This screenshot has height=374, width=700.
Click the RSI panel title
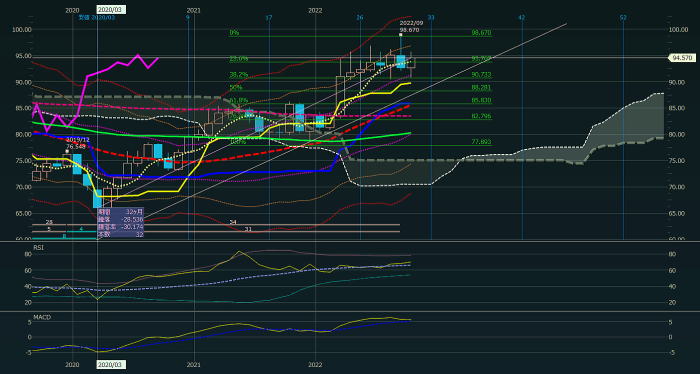click(x=38, y=246)
